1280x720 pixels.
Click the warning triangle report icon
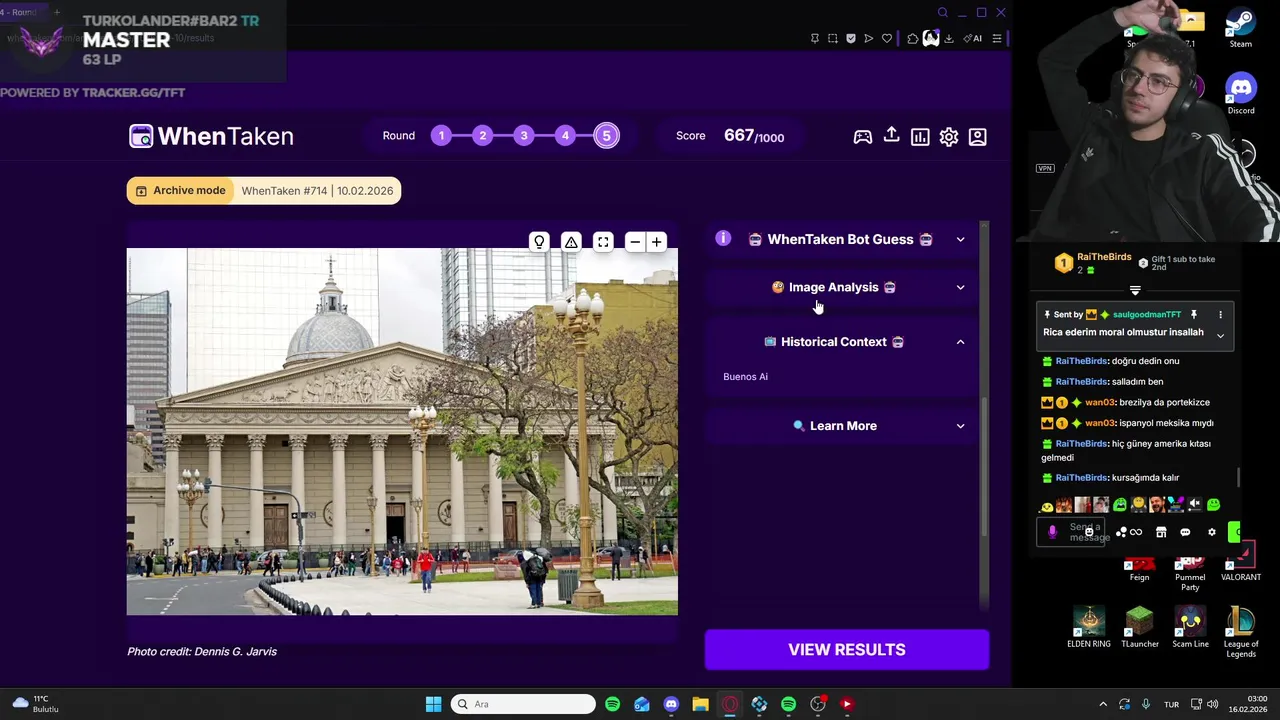click(571, 242)
